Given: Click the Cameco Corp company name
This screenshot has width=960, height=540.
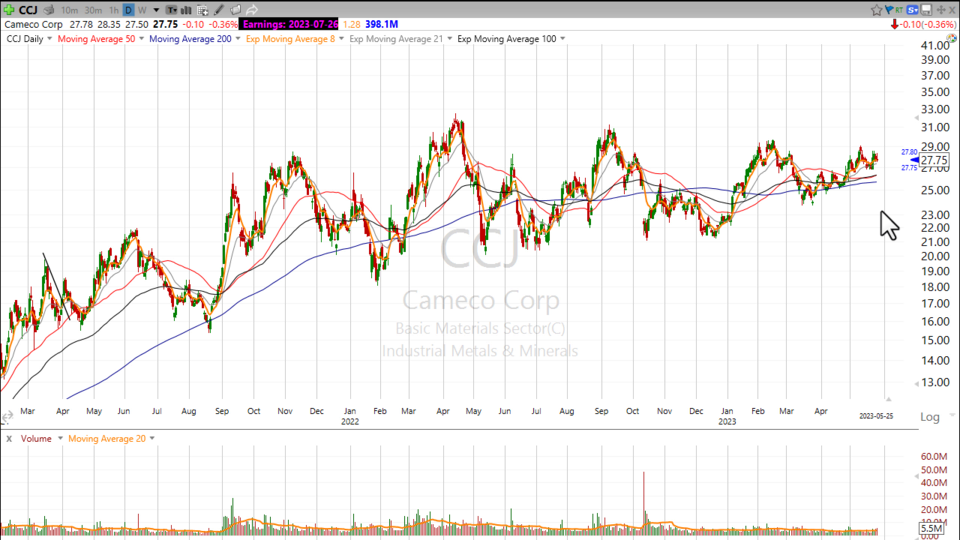Looking at the screenshot, I should pos(34,24).
